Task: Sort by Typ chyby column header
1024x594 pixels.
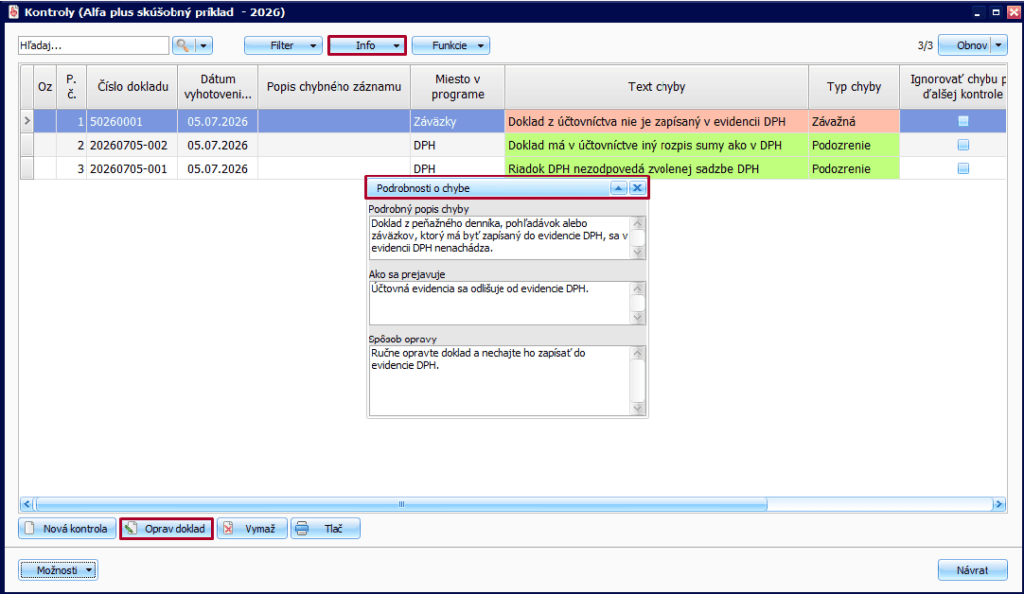Action: [x=854, y=87]
